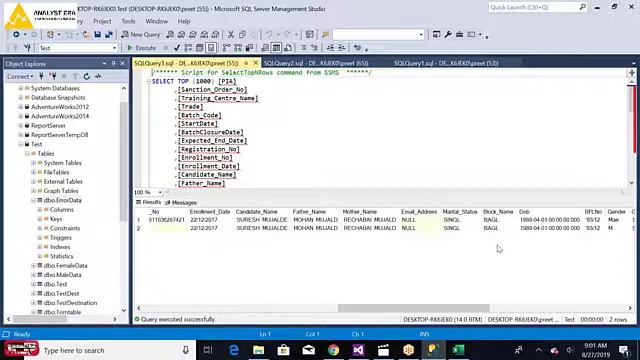Select the Triggers folder
Screen dimensions: 640x360
(x=61, y=238)
